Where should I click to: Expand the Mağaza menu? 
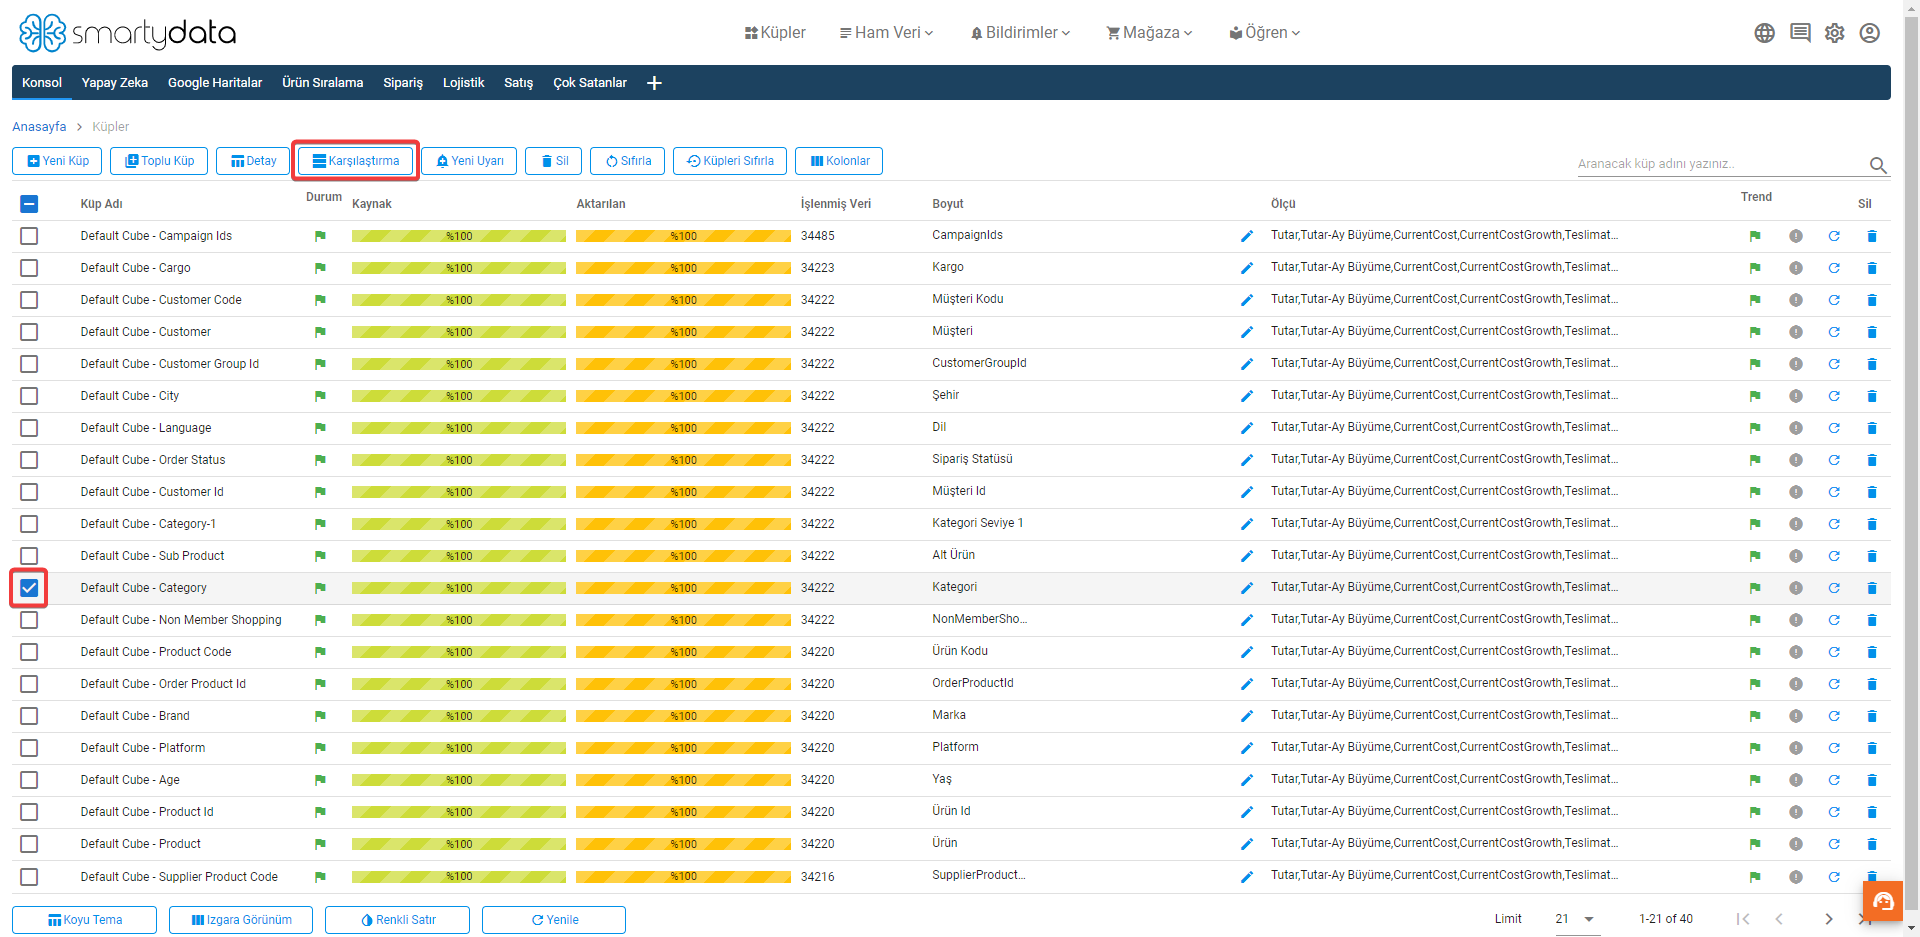point(1149,33)
